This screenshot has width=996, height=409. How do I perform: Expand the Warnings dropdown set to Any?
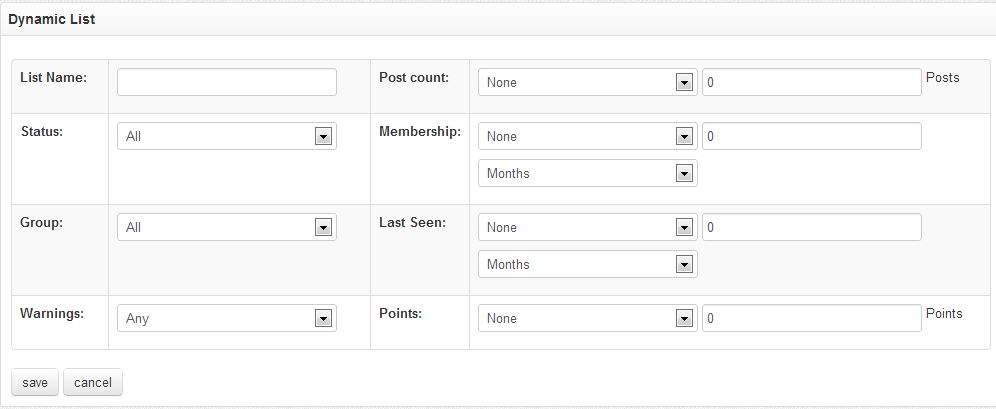[x=227, y=318]
